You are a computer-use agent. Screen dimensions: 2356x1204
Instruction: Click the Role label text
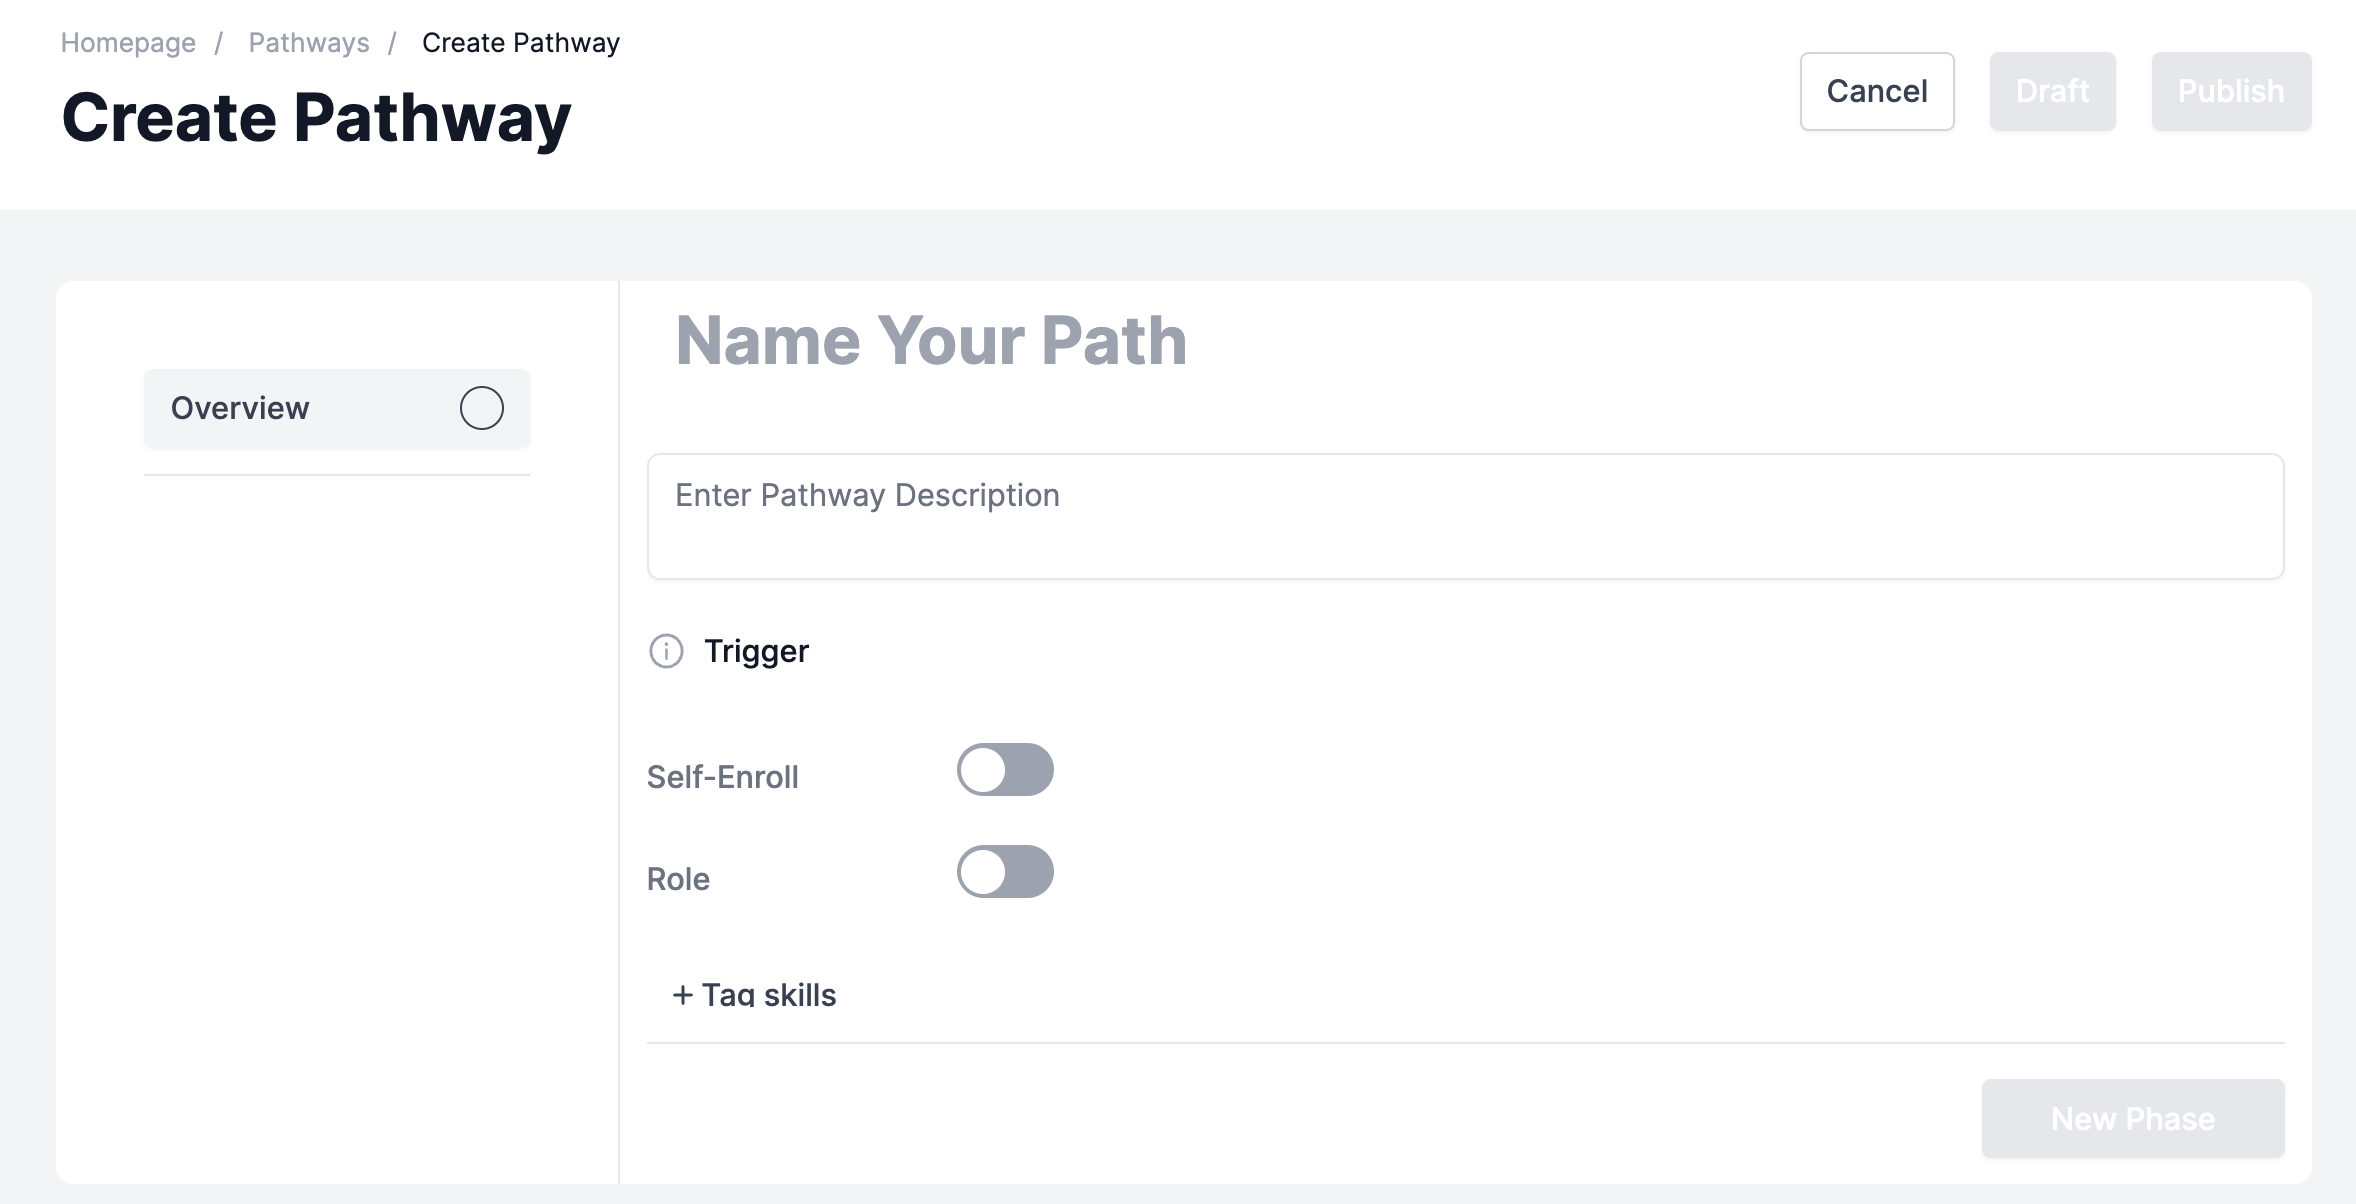(x=678, y=878)
